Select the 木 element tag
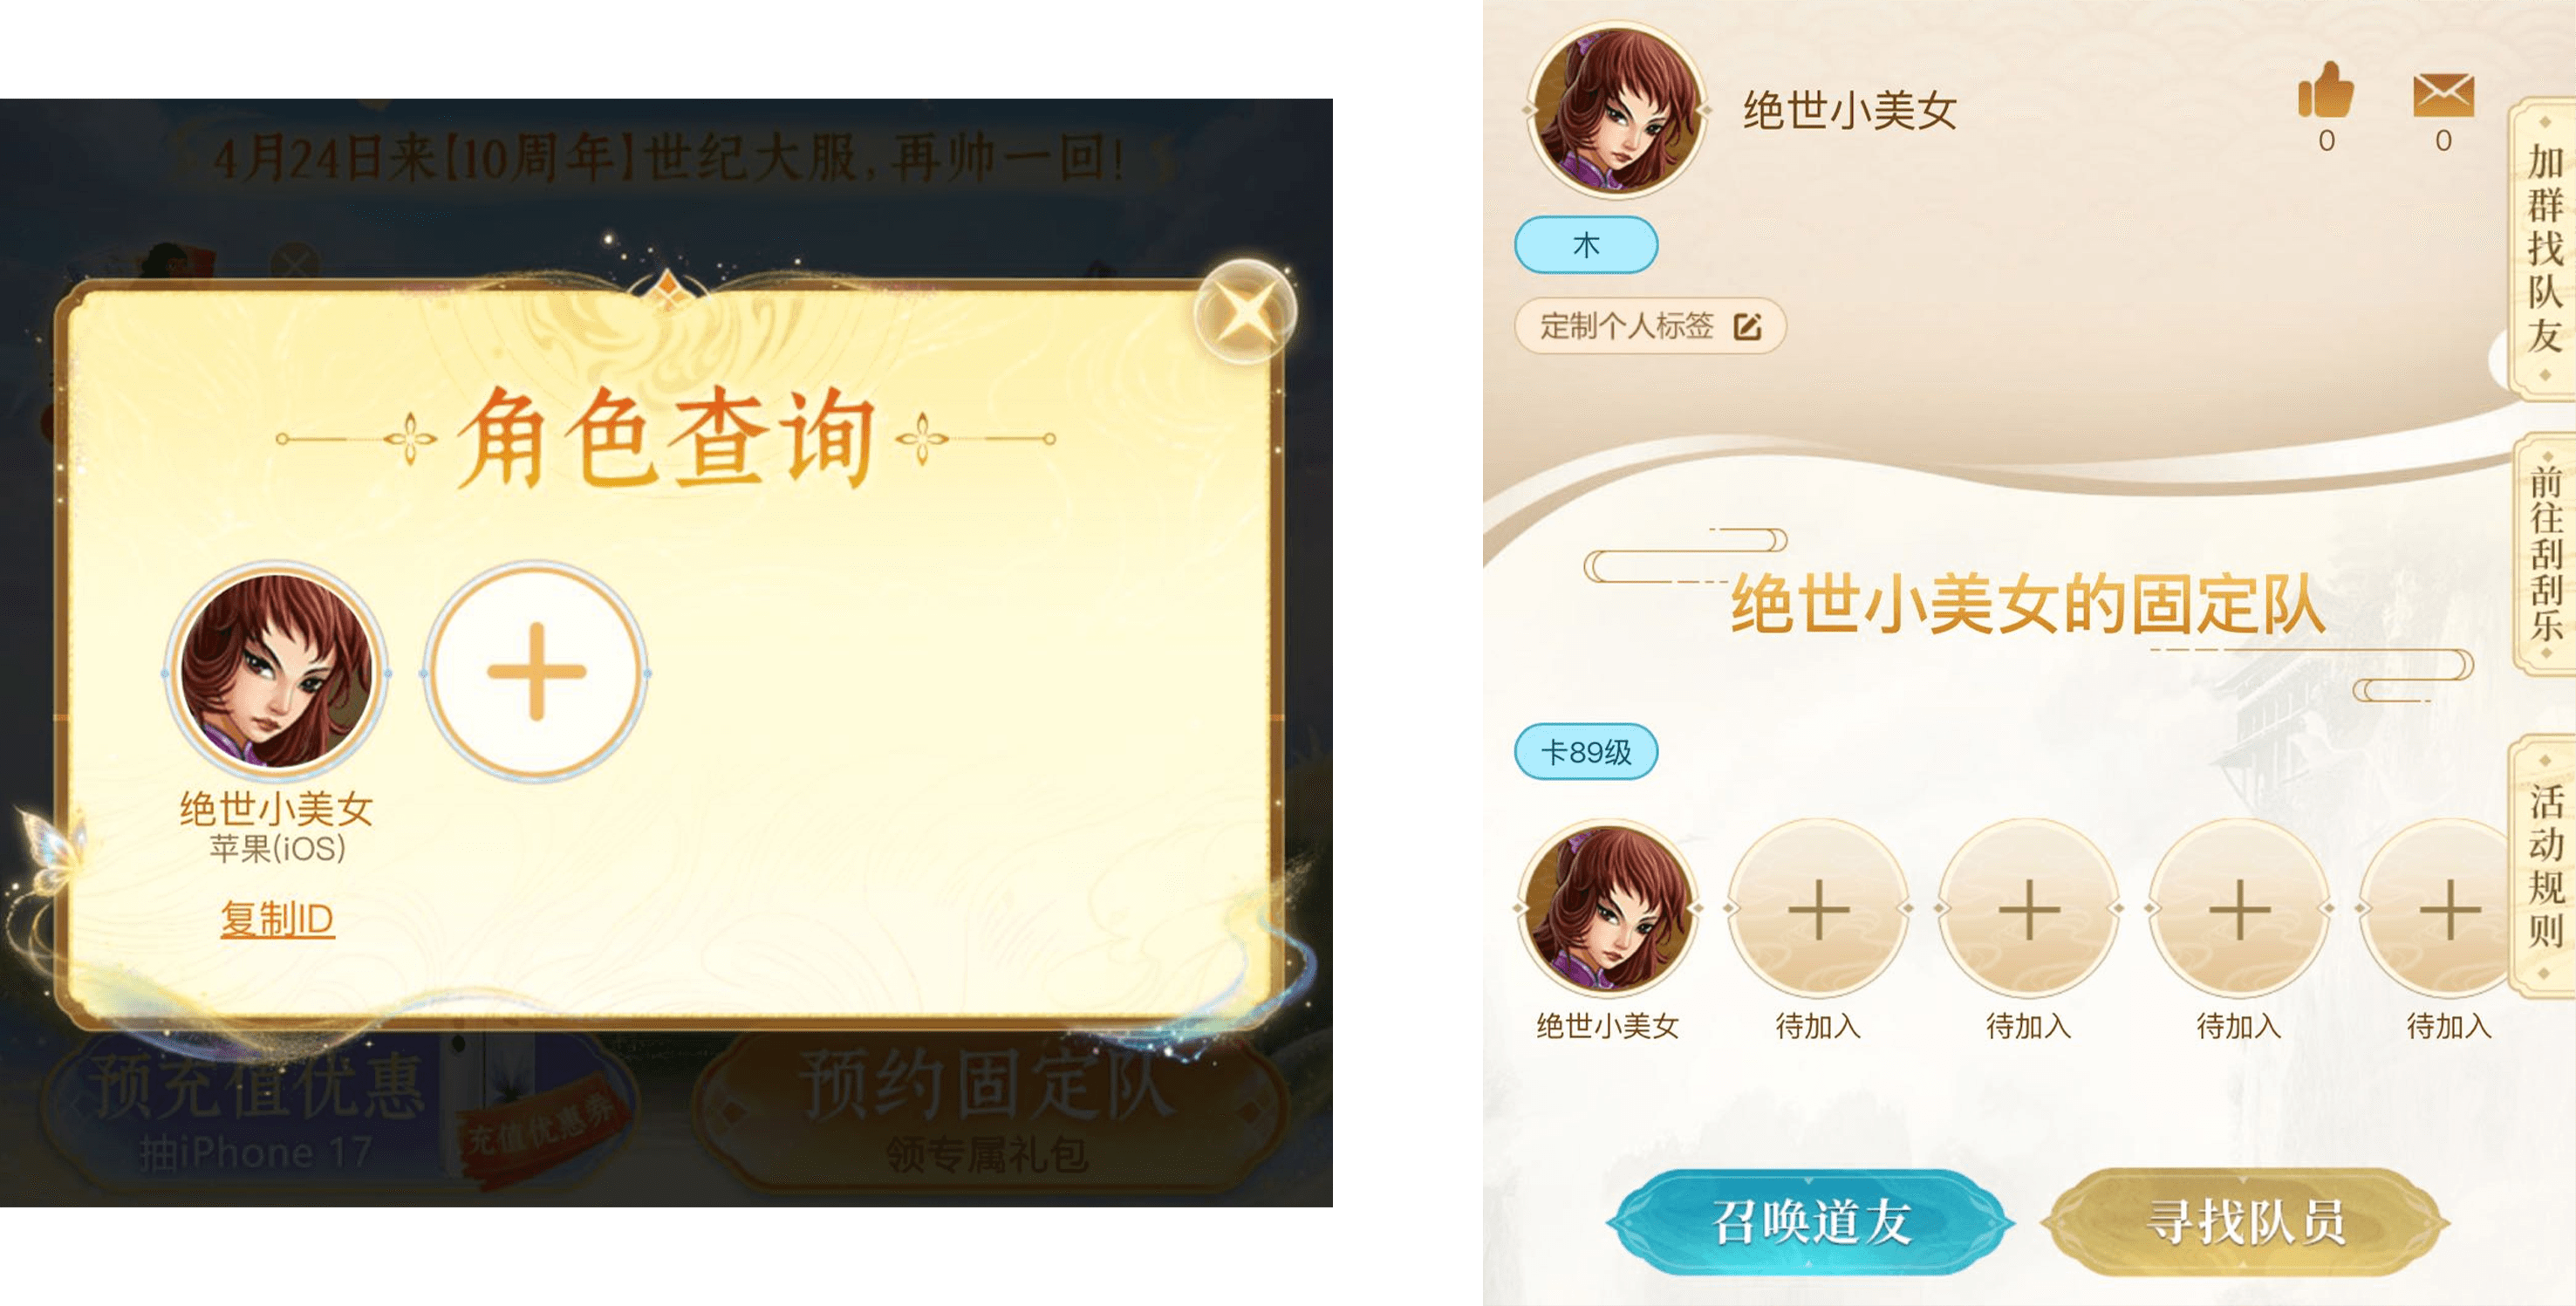Screen dimensions: 2576x1306 (x=1586, y=245)
